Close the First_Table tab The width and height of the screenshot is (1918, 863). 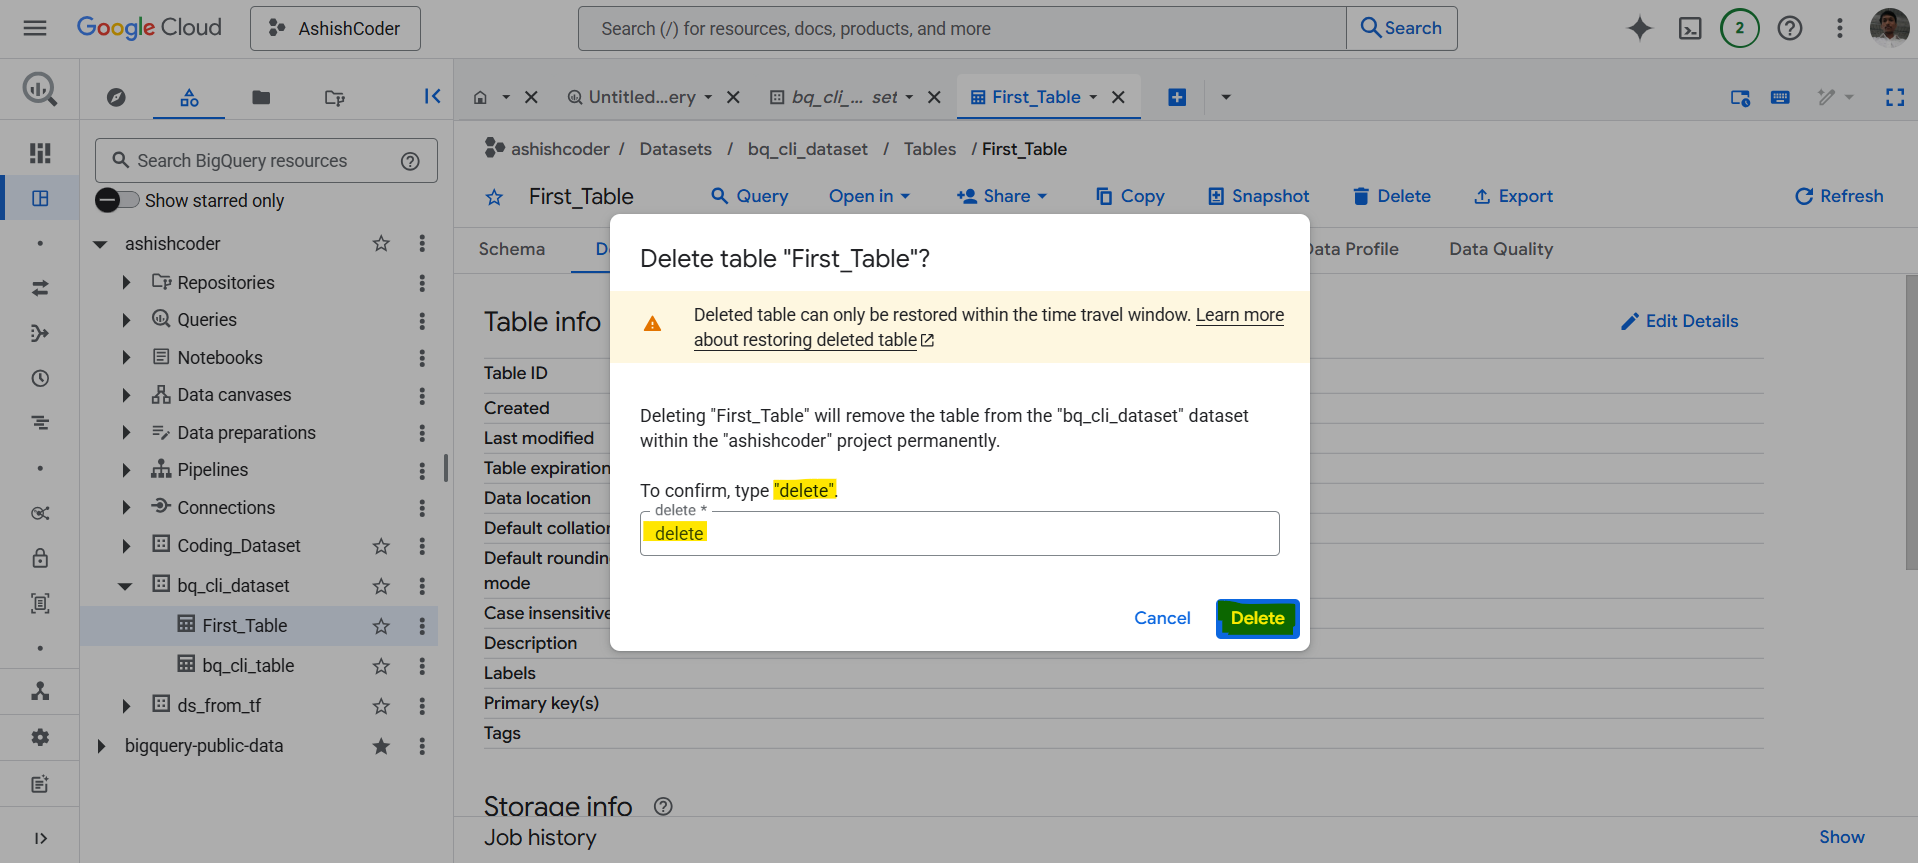[x=1118, y=97]
